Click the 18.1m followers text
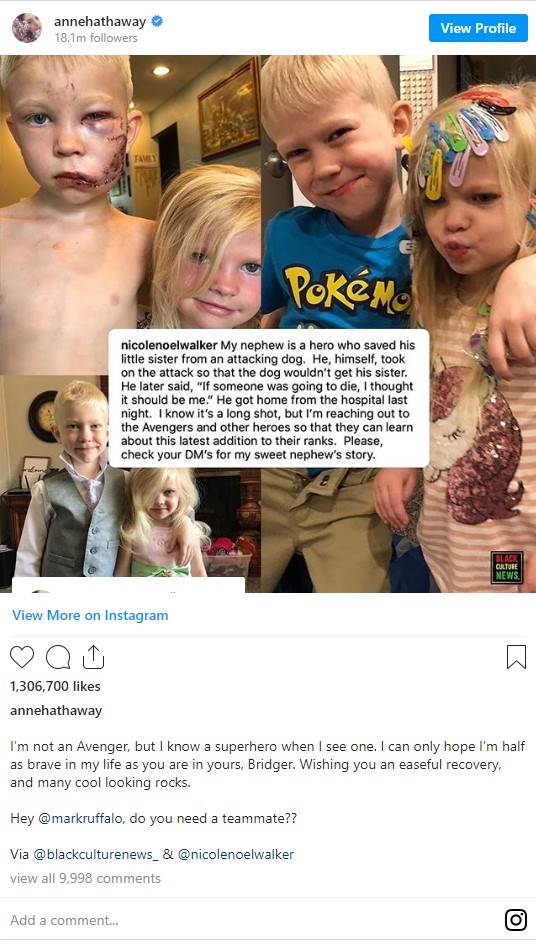This screenshot has width=536, height=945. (x=96, y=38)
